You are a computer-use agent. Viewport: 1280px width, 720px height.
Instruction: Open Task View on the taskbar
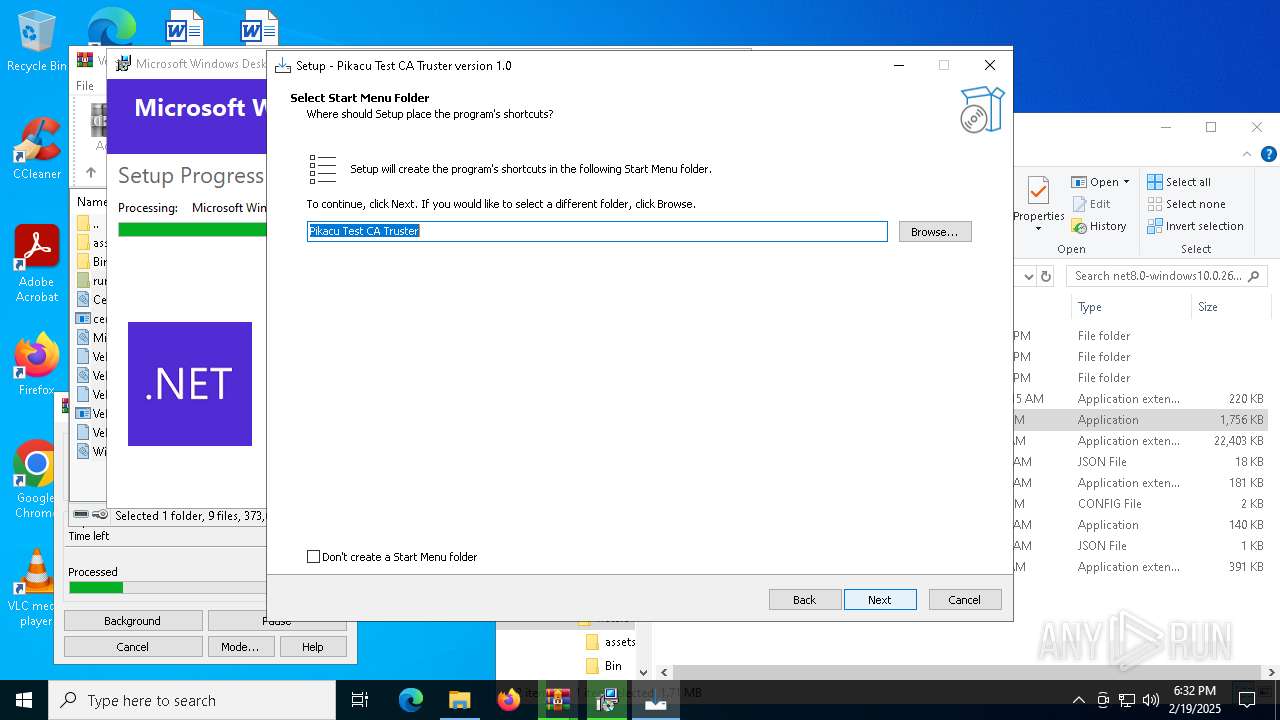[360, 700]
